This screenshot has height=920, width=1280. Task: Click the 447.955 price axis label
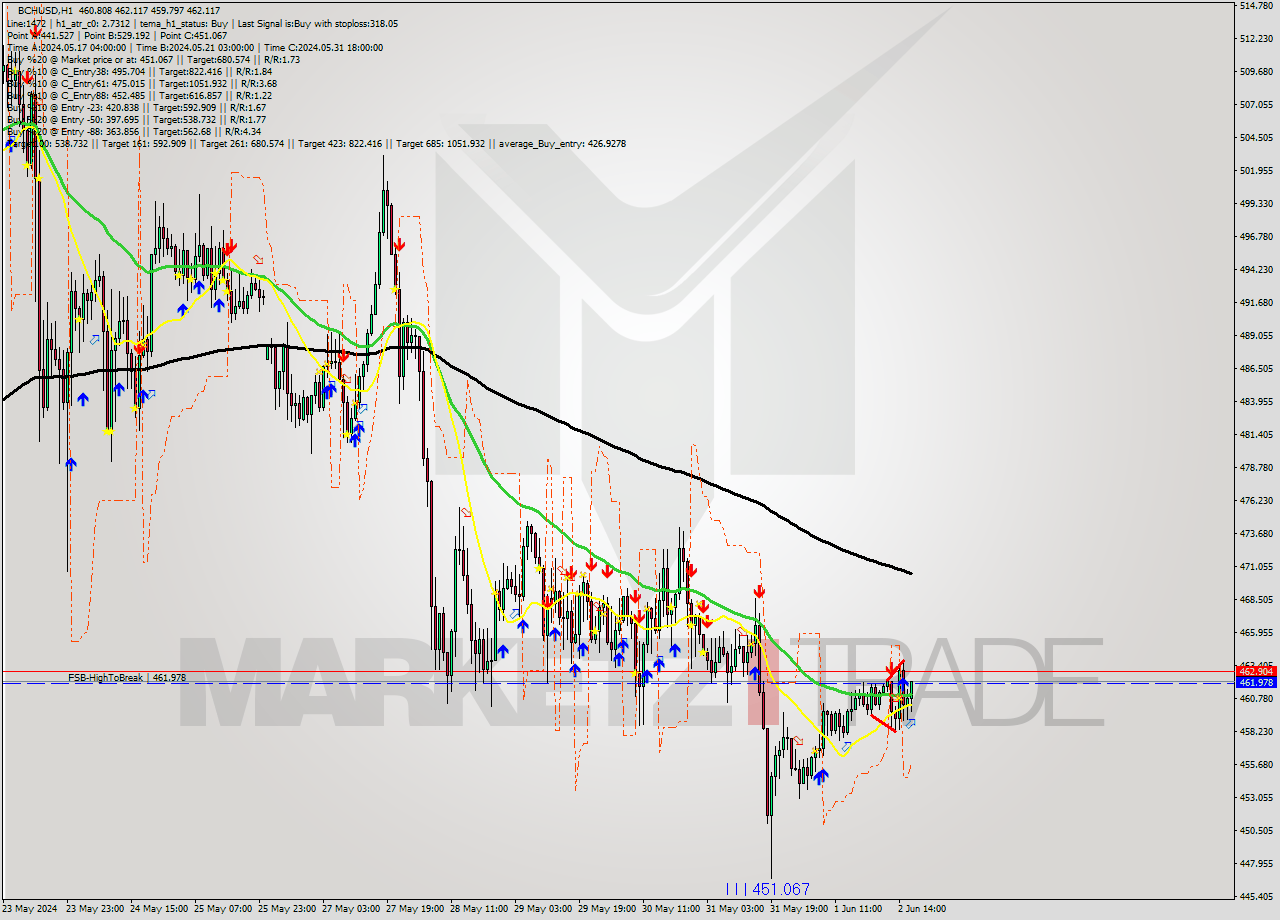(x=1255, y=864)
